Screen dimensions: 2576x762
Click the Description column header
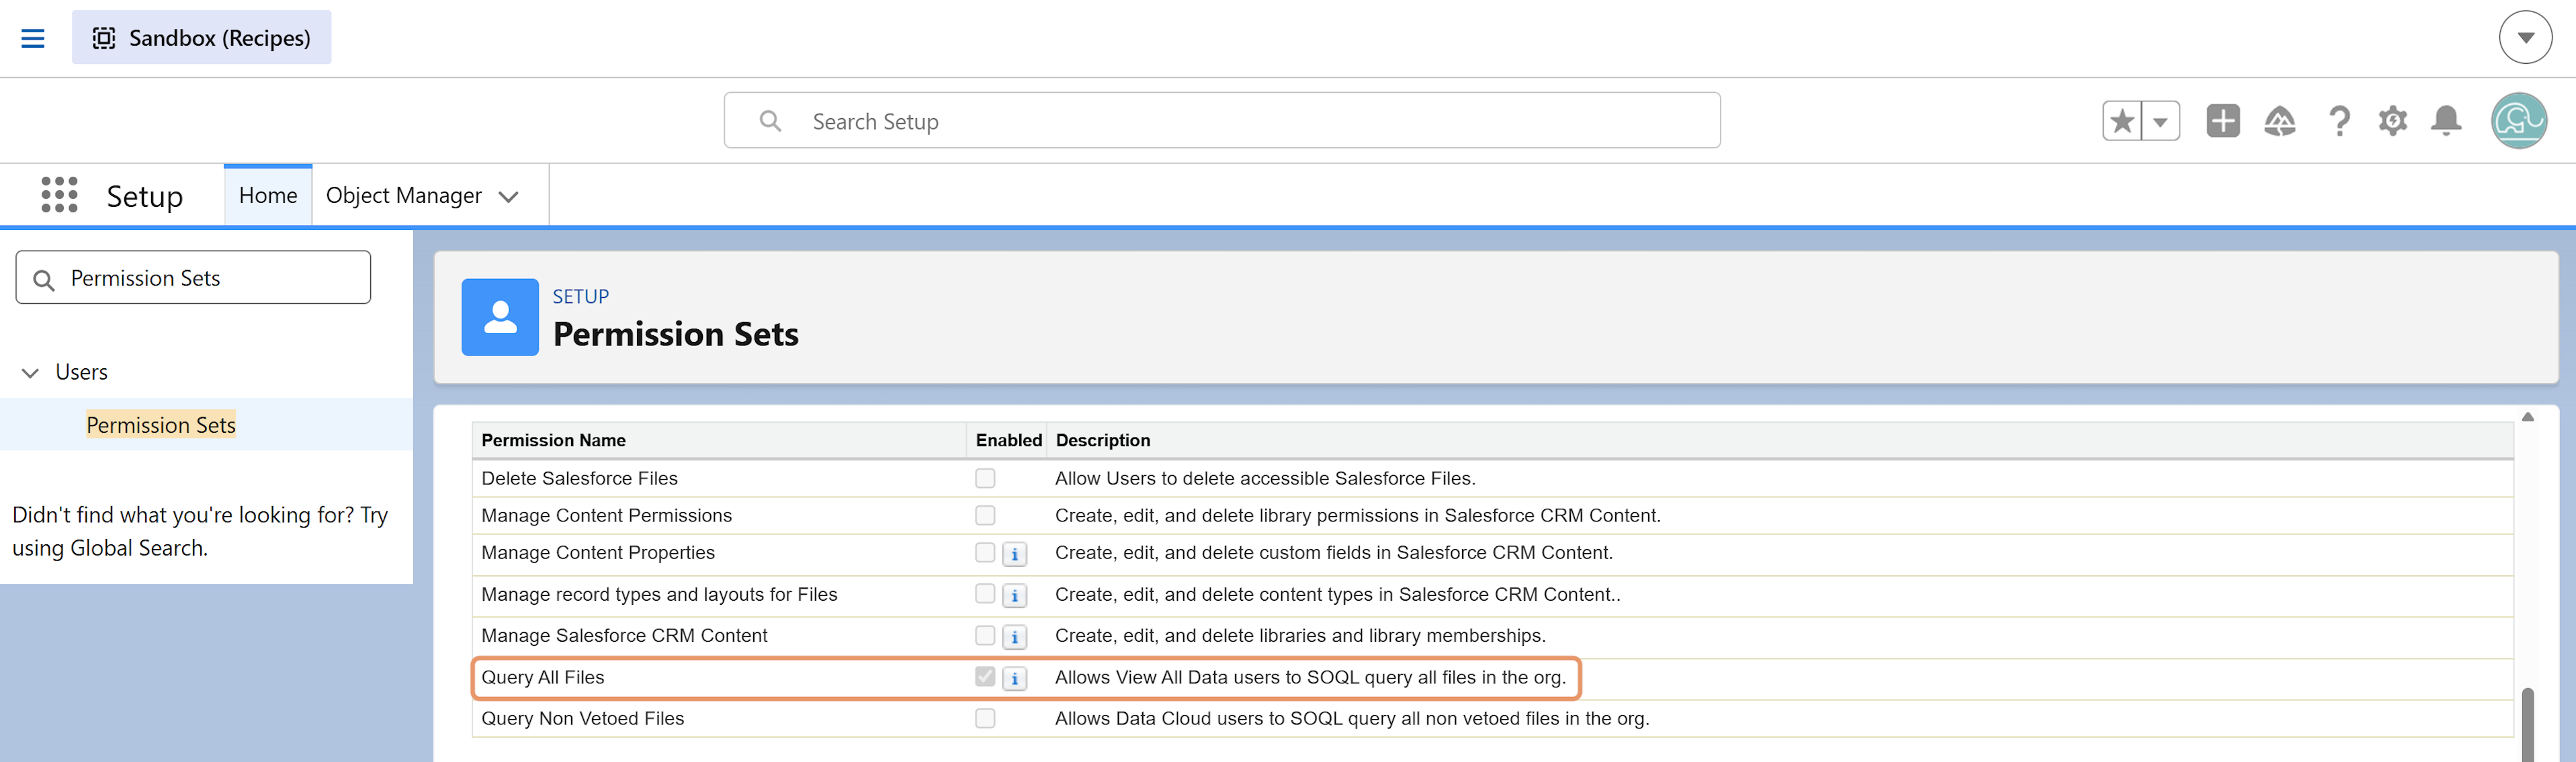(x=1103, y=441)
